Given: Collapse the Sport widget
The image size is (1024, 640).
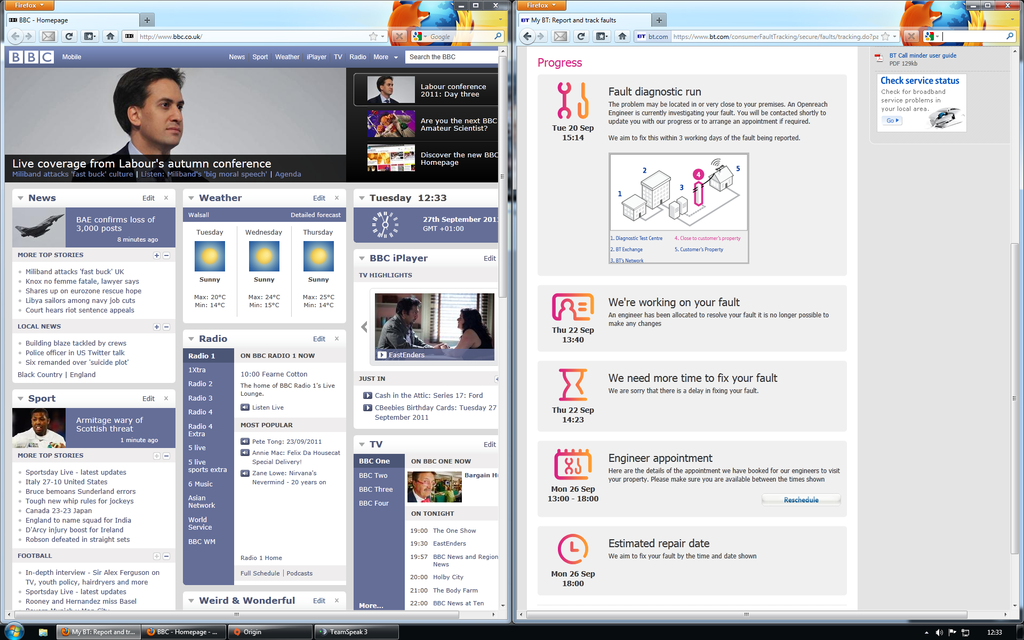Looking at the screenshot, I should coord(20,398).
